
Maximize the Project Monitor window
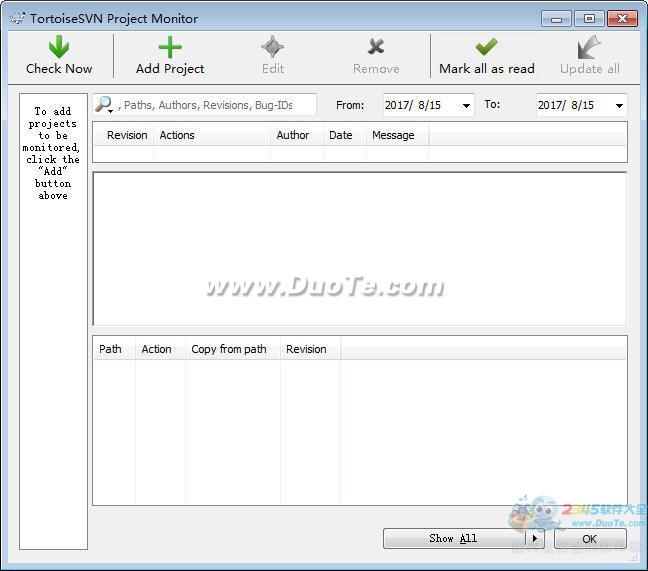coord(589,19)
